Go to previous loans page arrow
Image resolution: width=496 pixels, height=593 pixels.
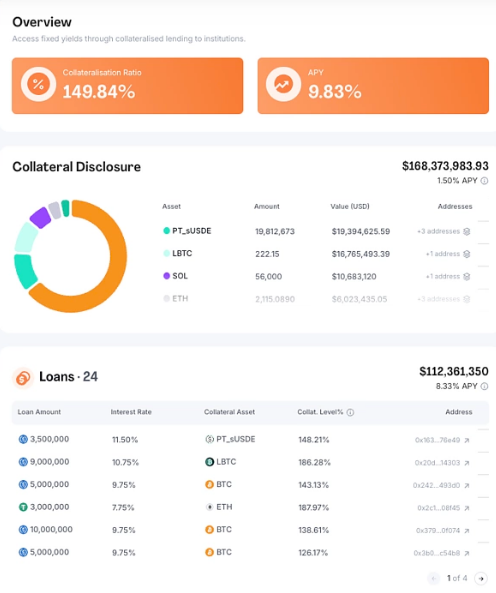pyautogui.click(x=434, y=578)
